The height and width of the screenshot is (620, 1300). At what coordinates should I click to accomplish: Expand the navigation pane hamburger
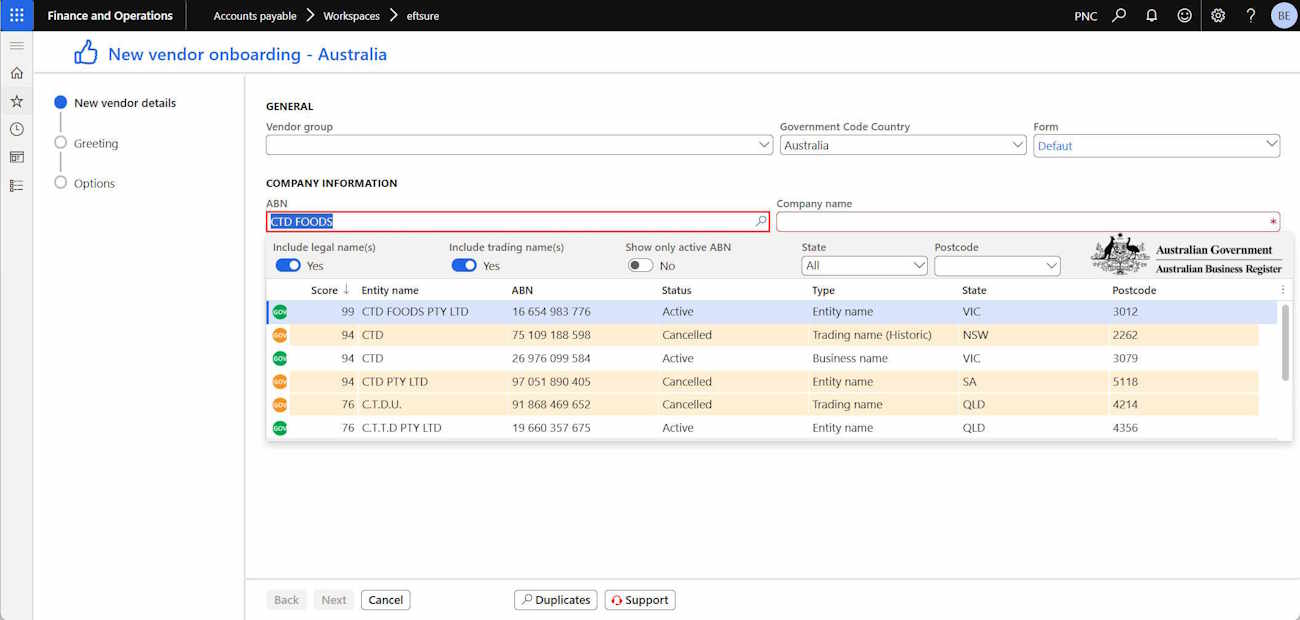(16, 46)
